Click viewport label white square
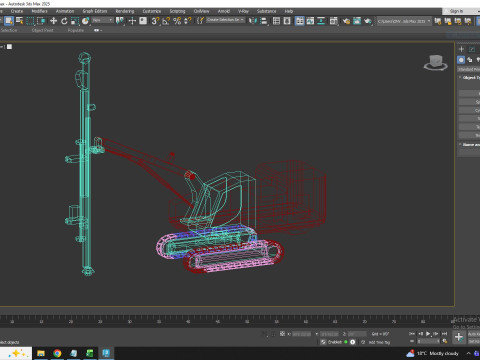The image size is (480, 360). (x=9, y=47)
